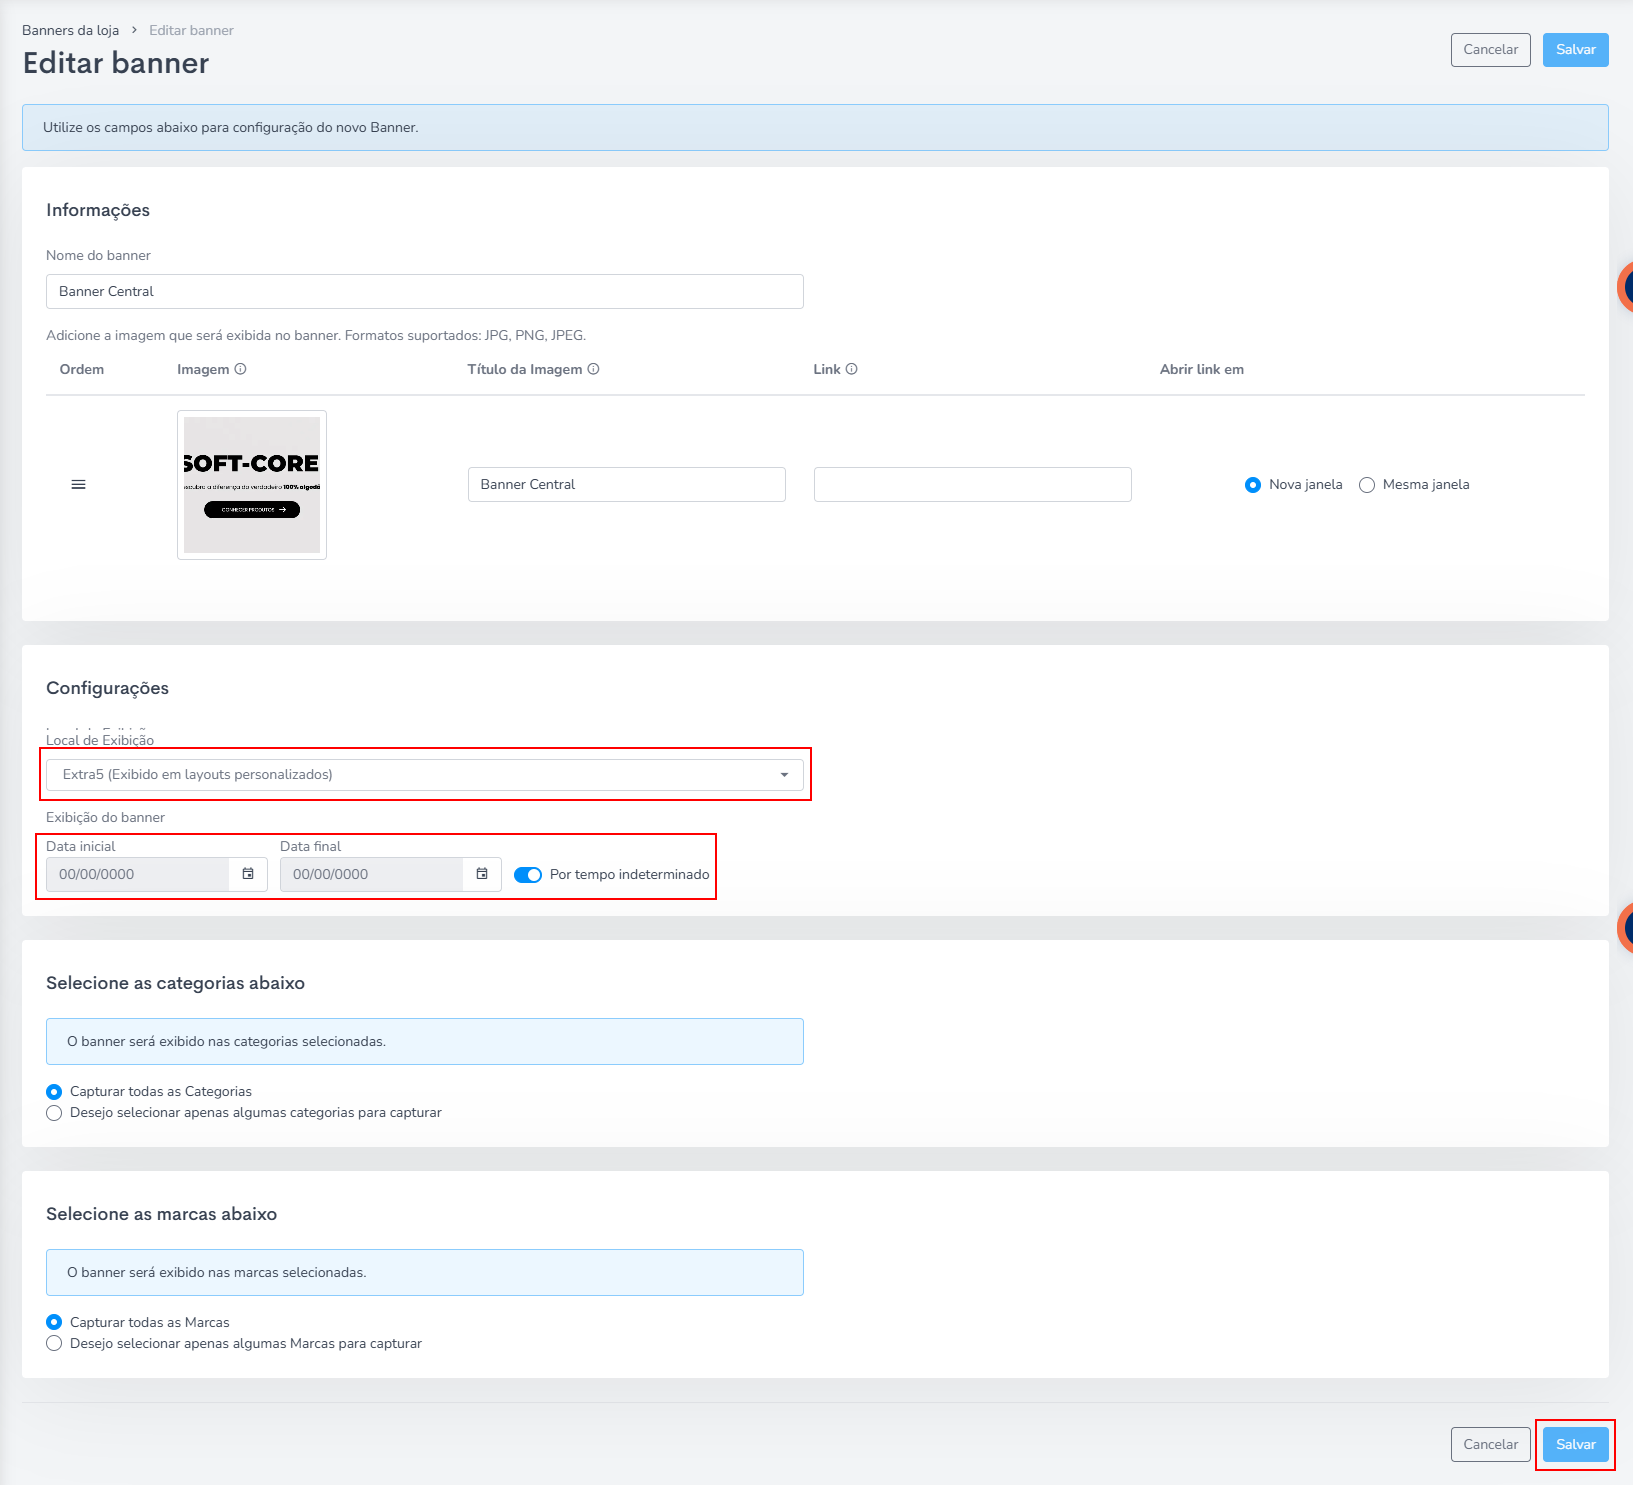This screenshot has width=1633, height=1485.
Task: Click the breadcrumb chevron separator
Action: point(134,31)
